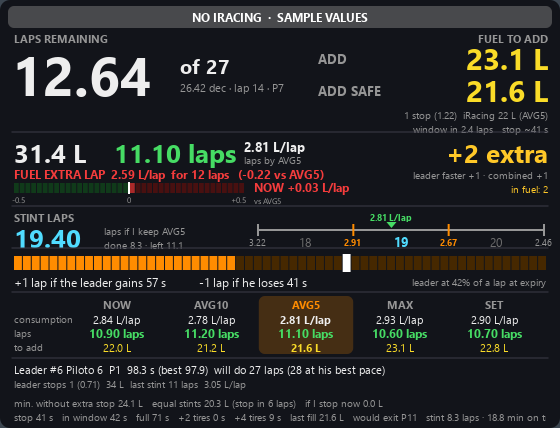Click the 'of 27' total laps text

tap(205, 67)
